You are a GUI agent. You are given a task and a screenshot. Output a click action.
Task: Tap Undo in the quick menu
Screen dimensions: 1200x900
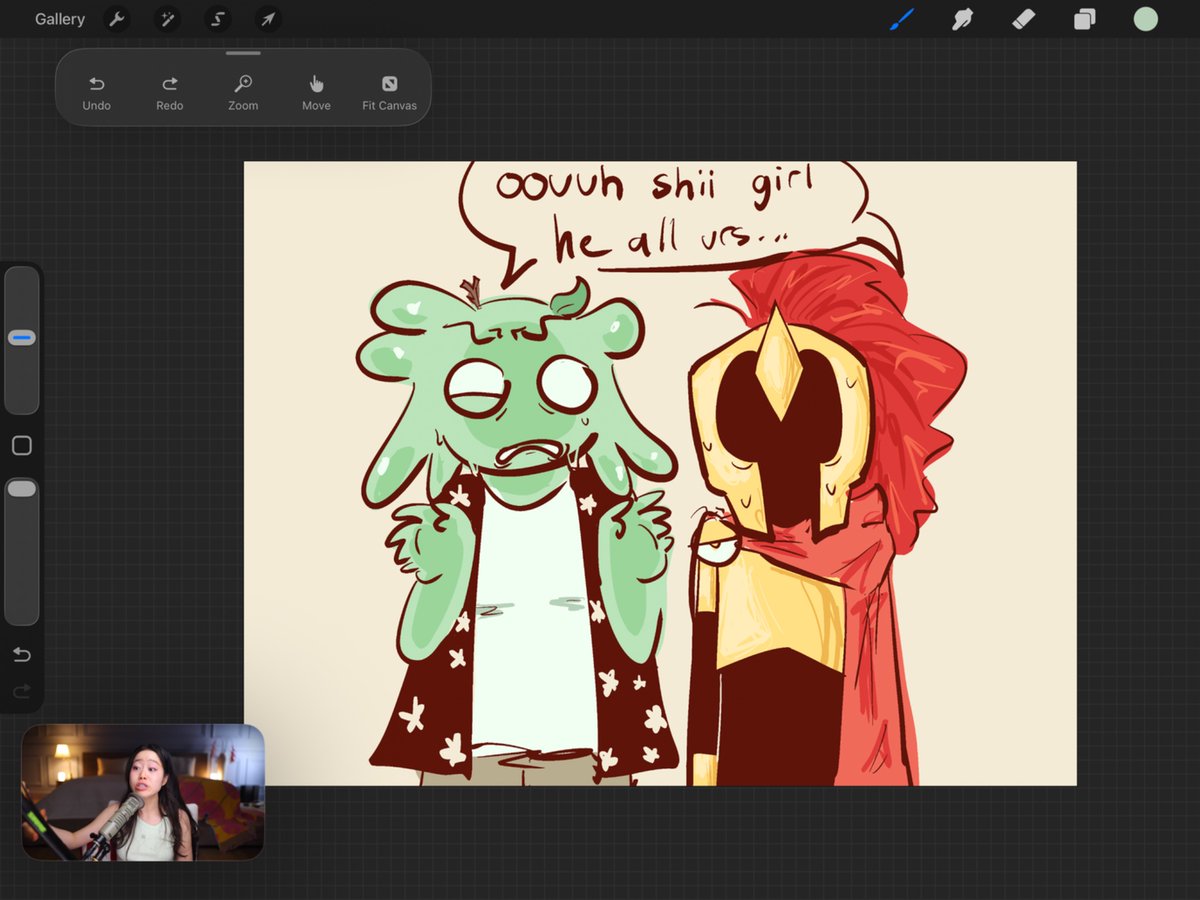point(97,93)
